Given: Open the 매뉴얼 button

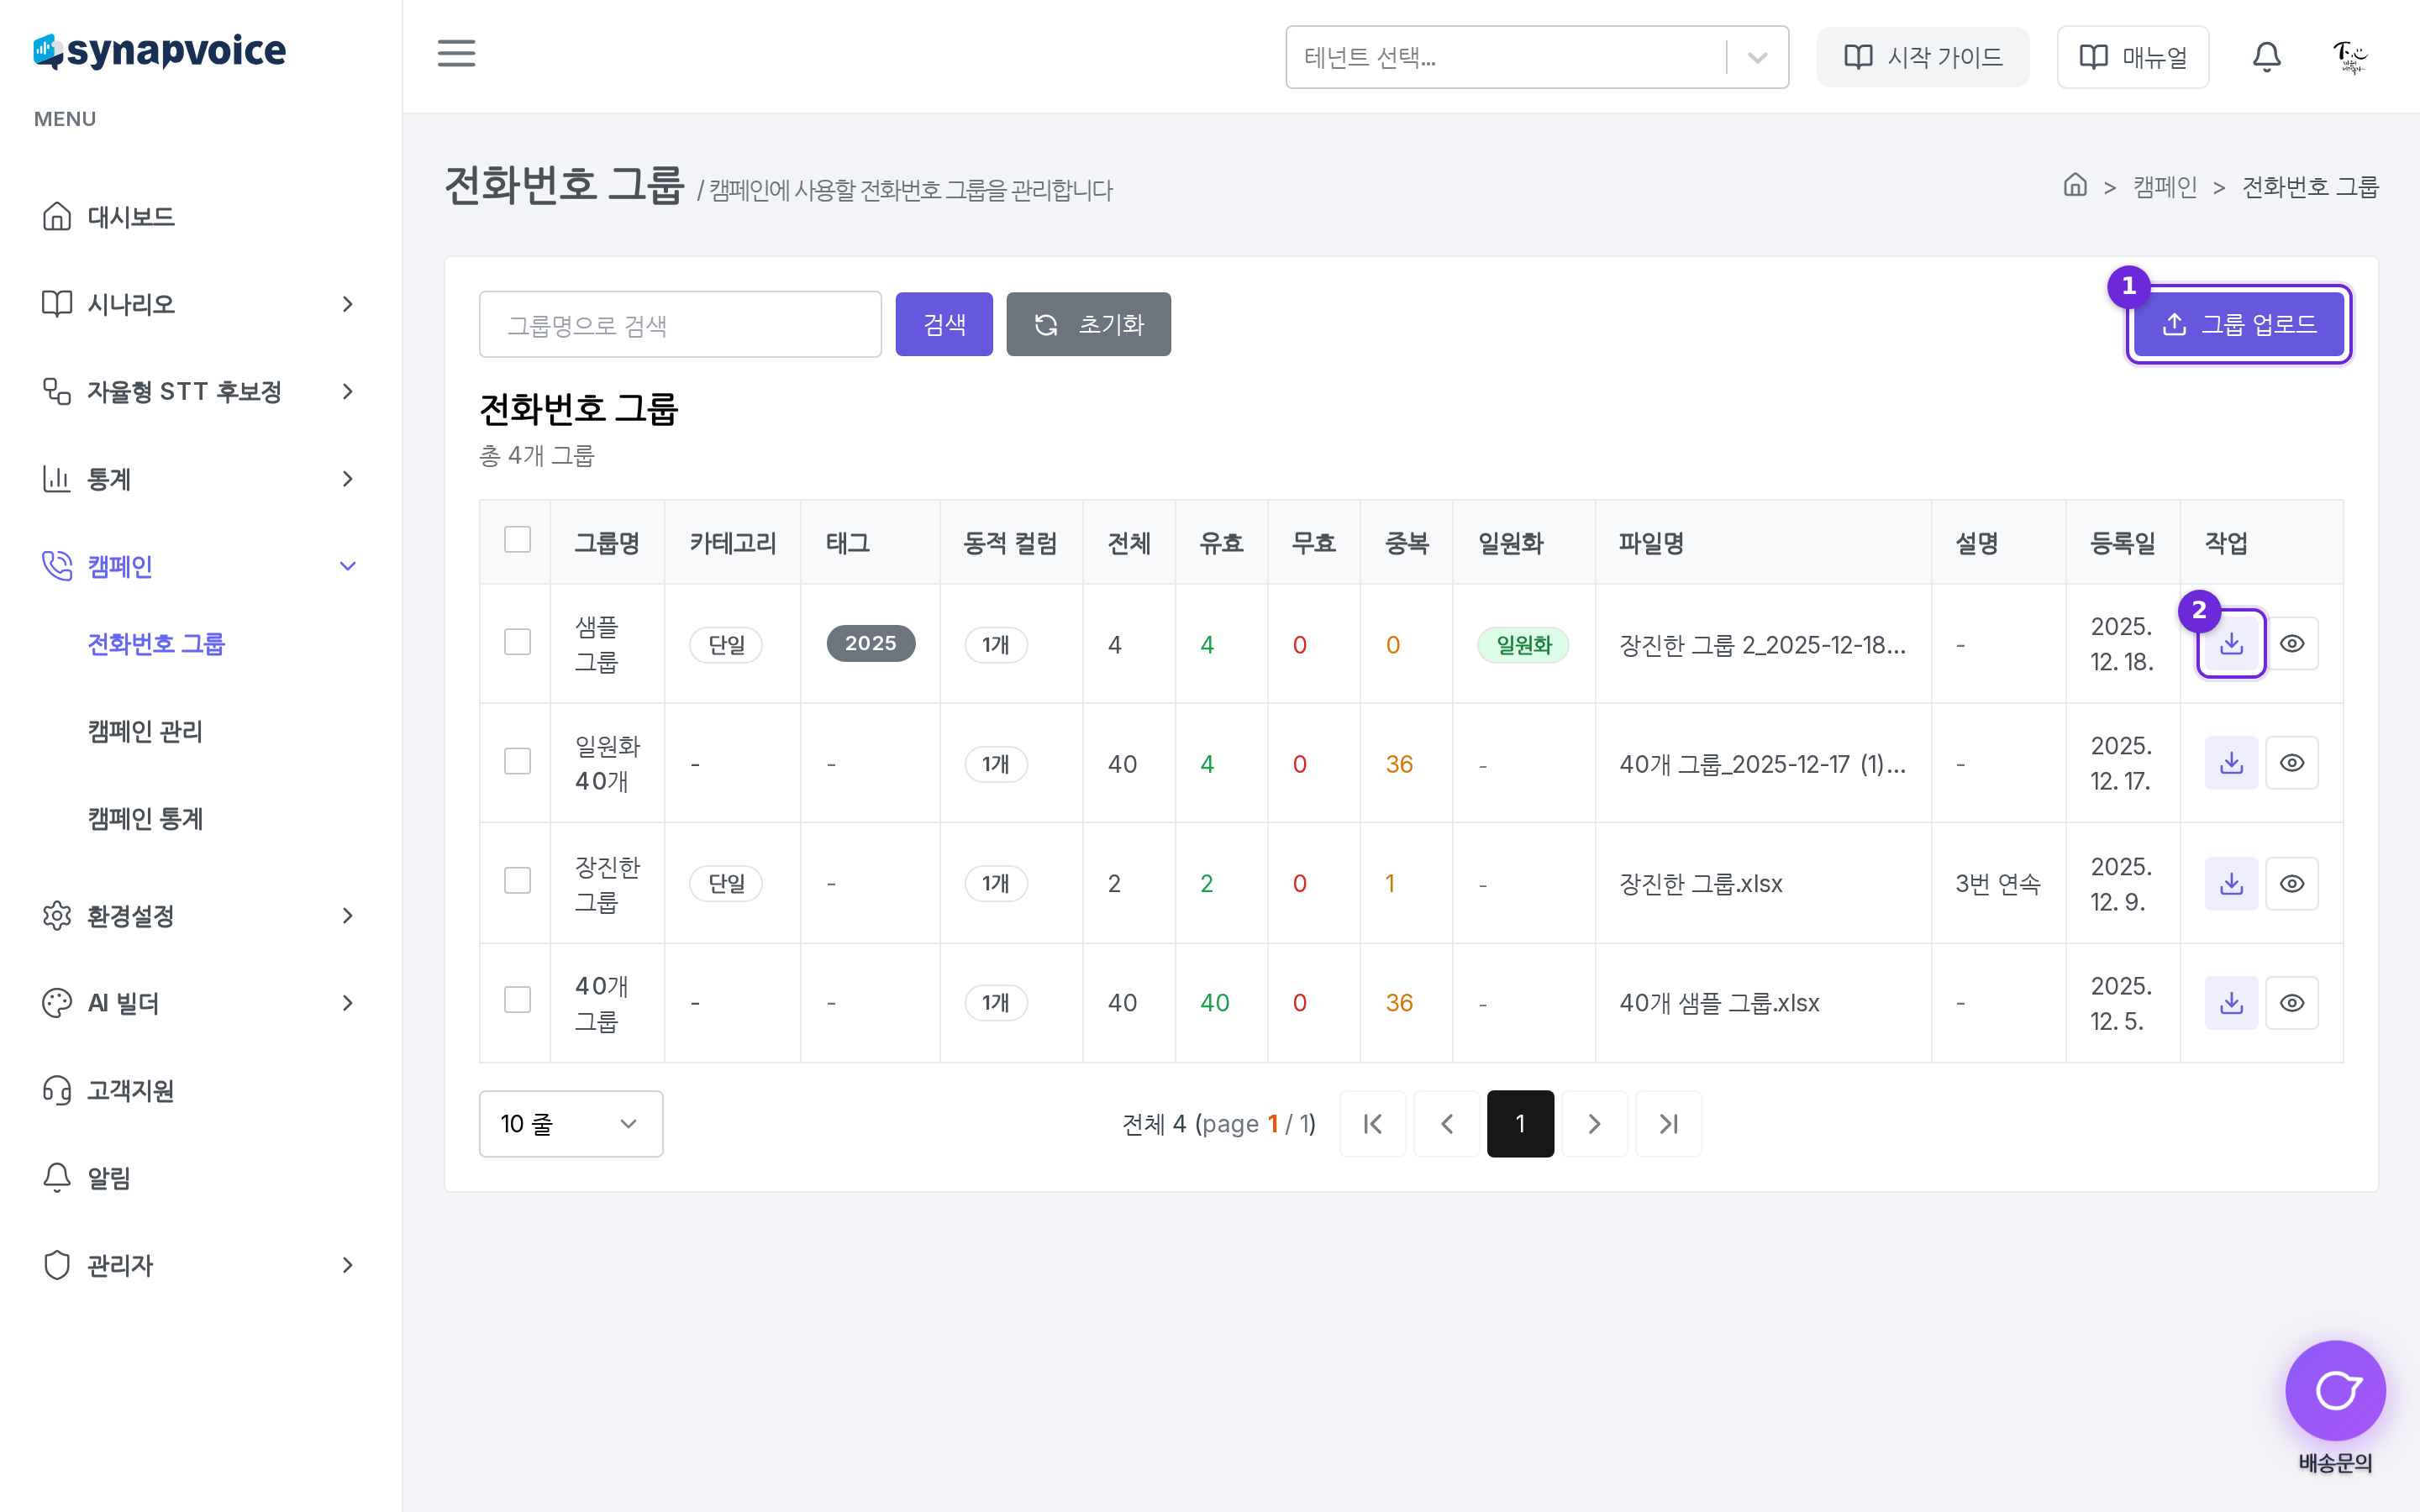Looking at the screenshot, I should point(2132,57).
